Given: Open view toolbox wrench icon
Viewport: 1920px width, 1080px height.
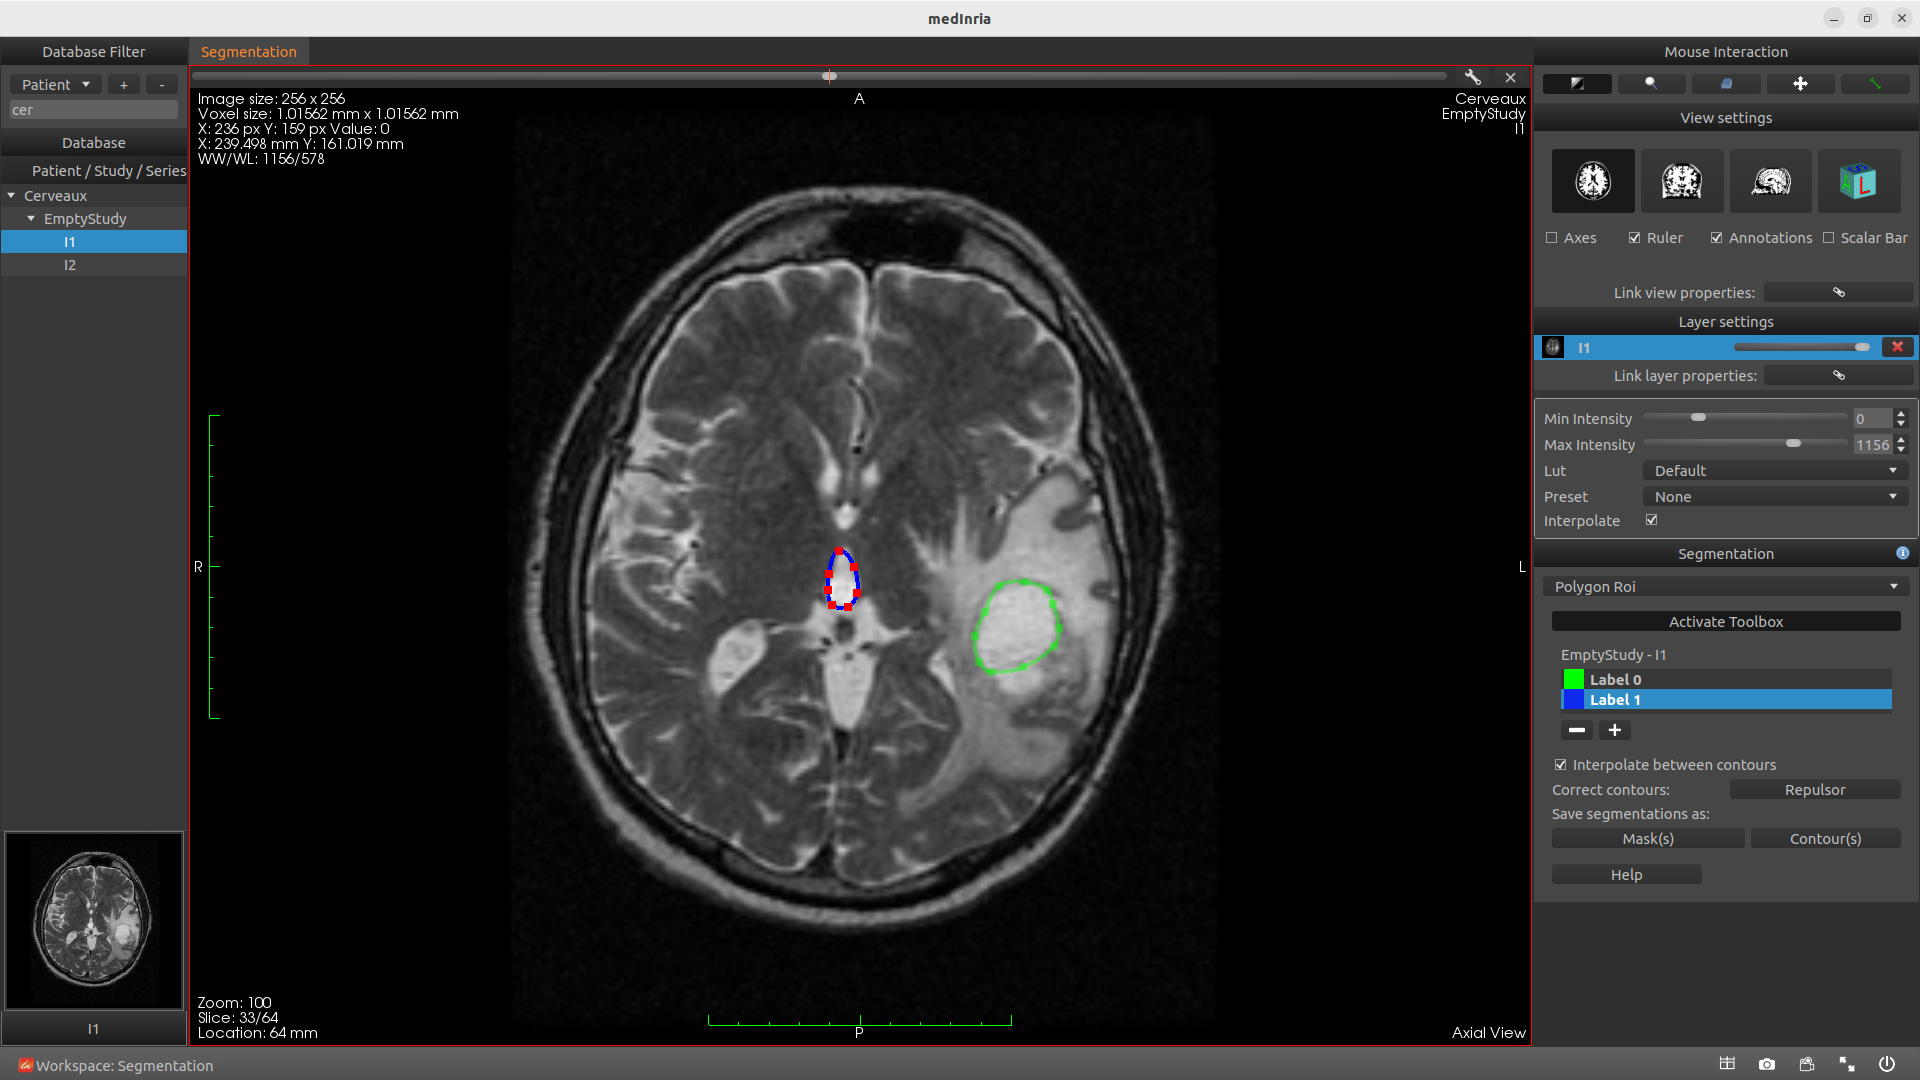Looking at the screenshot, I should 1472,77.
